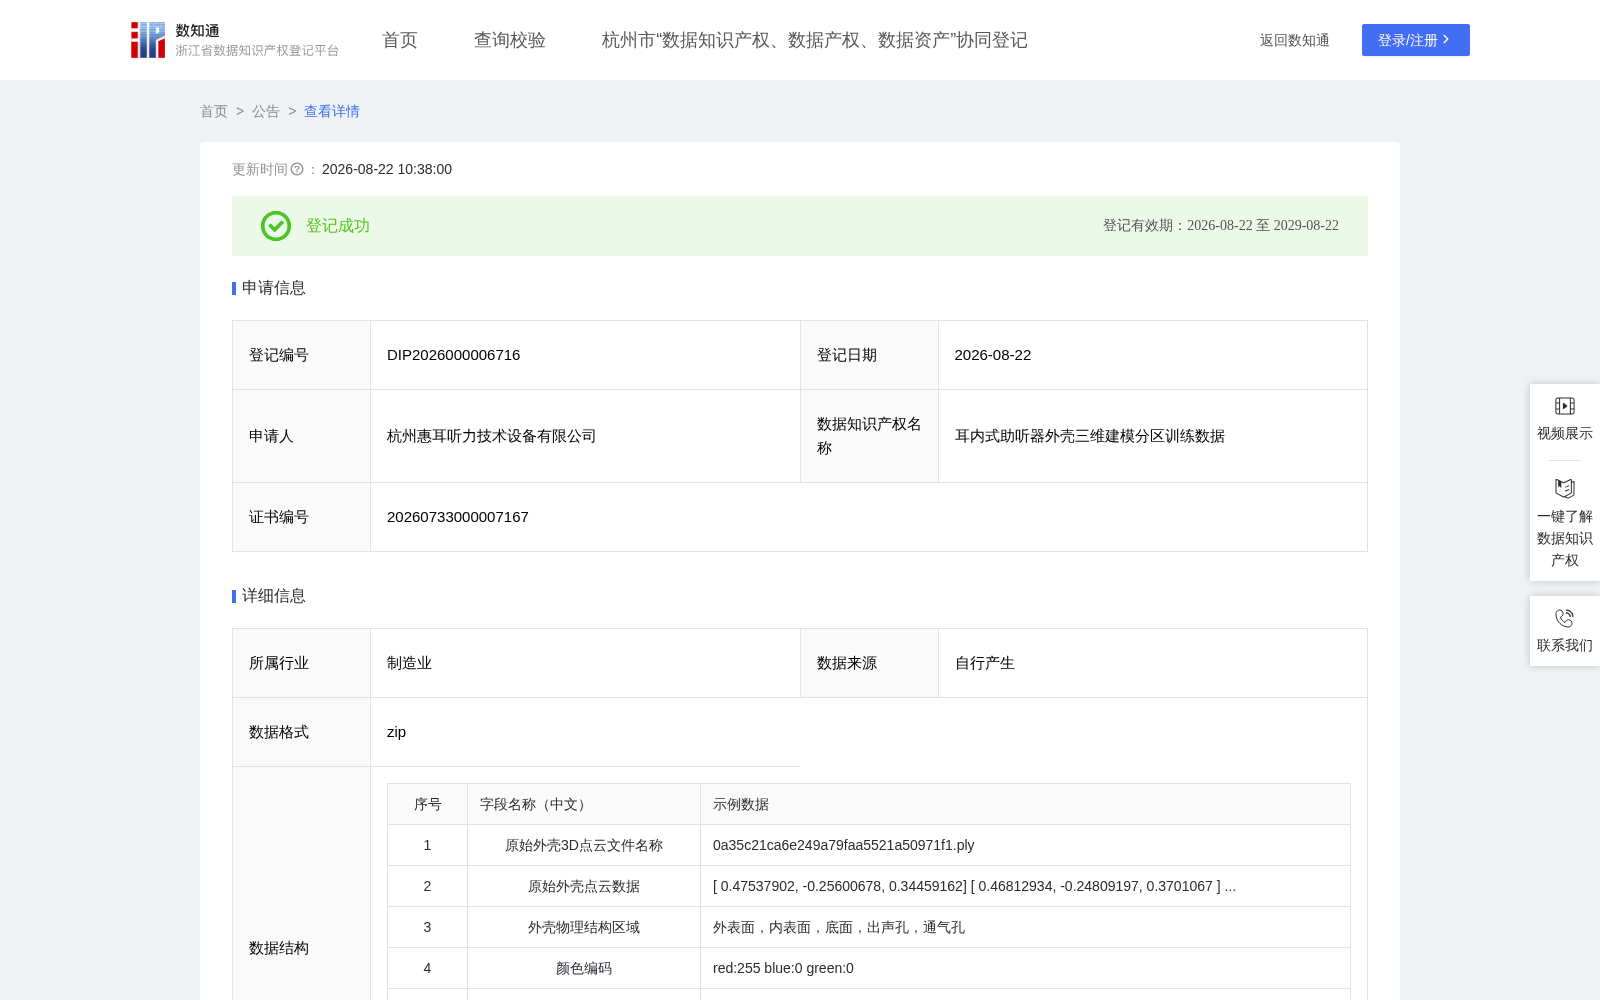1600x1000 pixels.
Task: Click sample filename 0a35c21ca6e249a79faa5521a50971f1.ply
Action: (x=844, y=846)
